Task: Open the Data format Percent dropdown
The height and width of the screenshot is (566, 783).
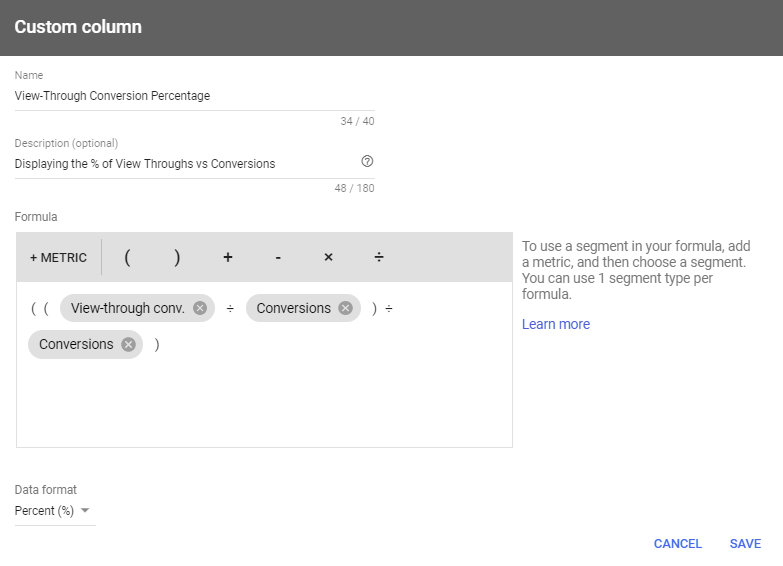Action: click(55, 511)
